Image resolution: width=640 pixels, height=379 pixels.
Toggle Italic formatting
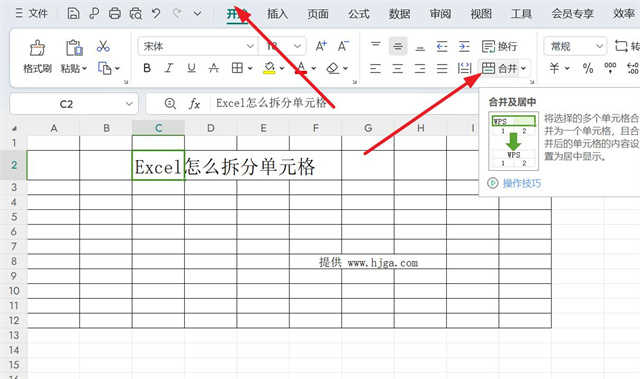click(169, 68)
